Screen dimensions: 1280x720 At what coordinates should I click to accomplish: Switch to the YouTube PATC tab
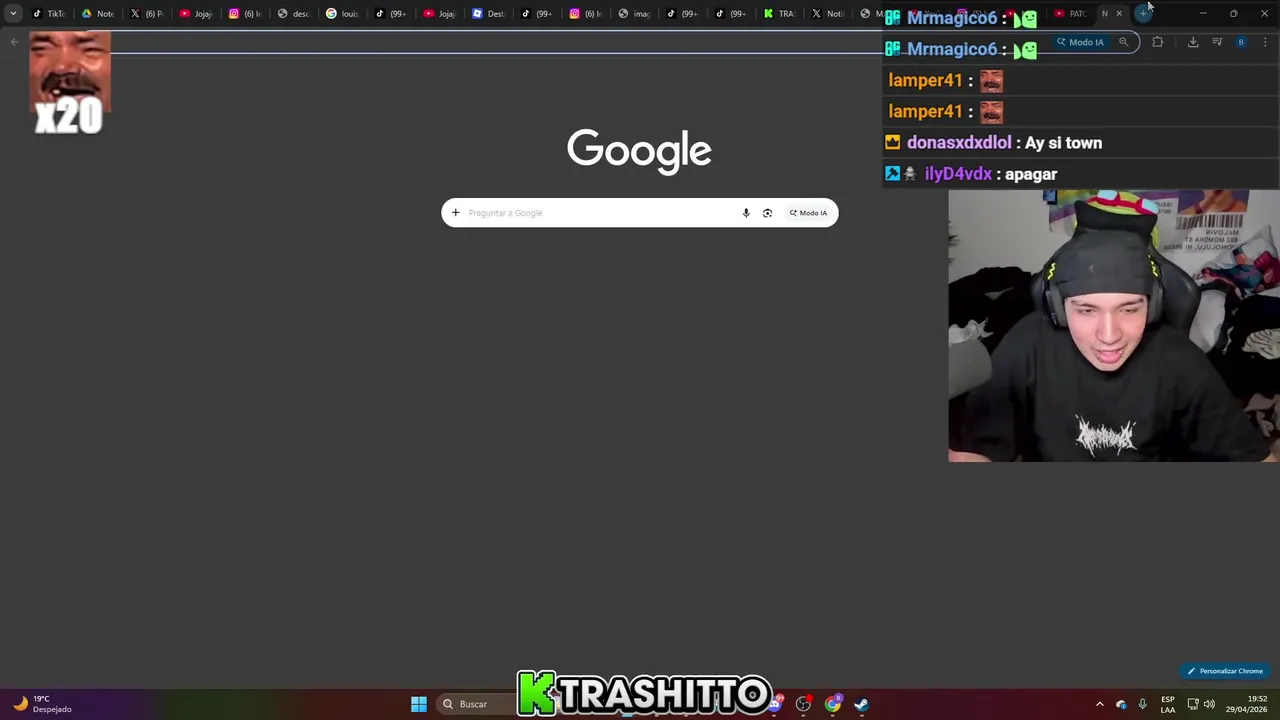tap(1071, 14)
